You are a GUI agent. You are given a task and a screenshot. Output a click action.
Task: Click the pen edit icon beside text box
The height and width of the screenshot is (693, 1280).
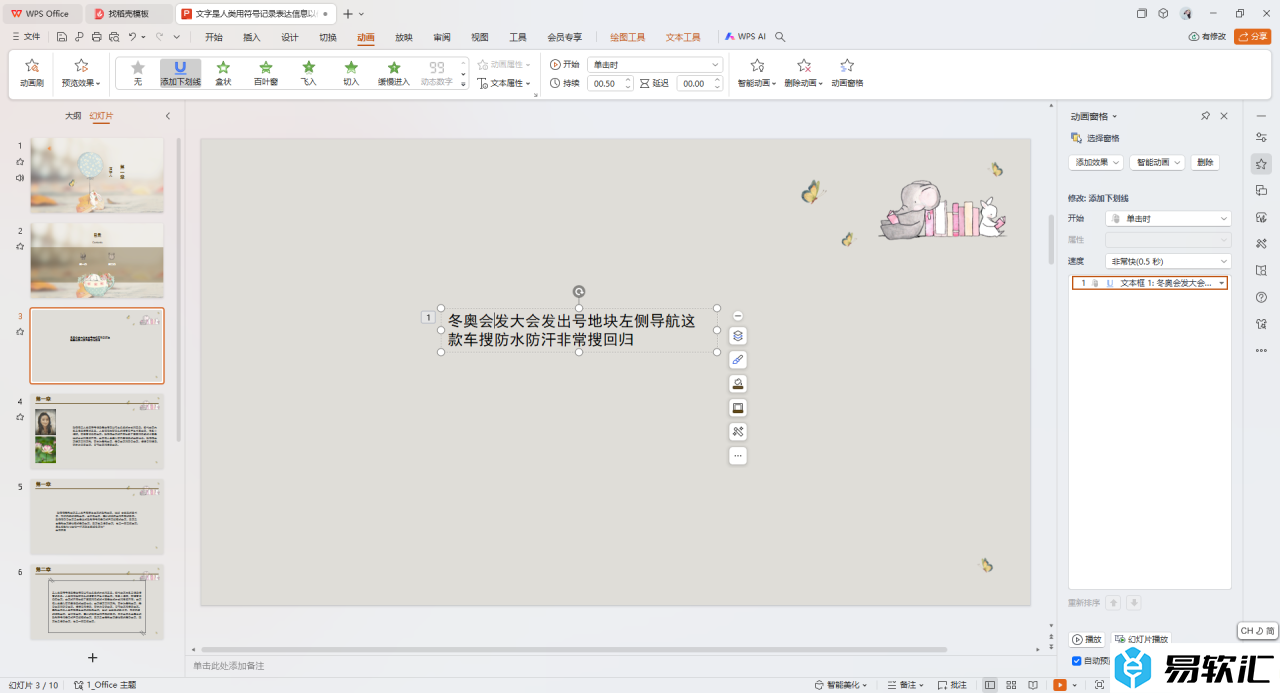738,359
